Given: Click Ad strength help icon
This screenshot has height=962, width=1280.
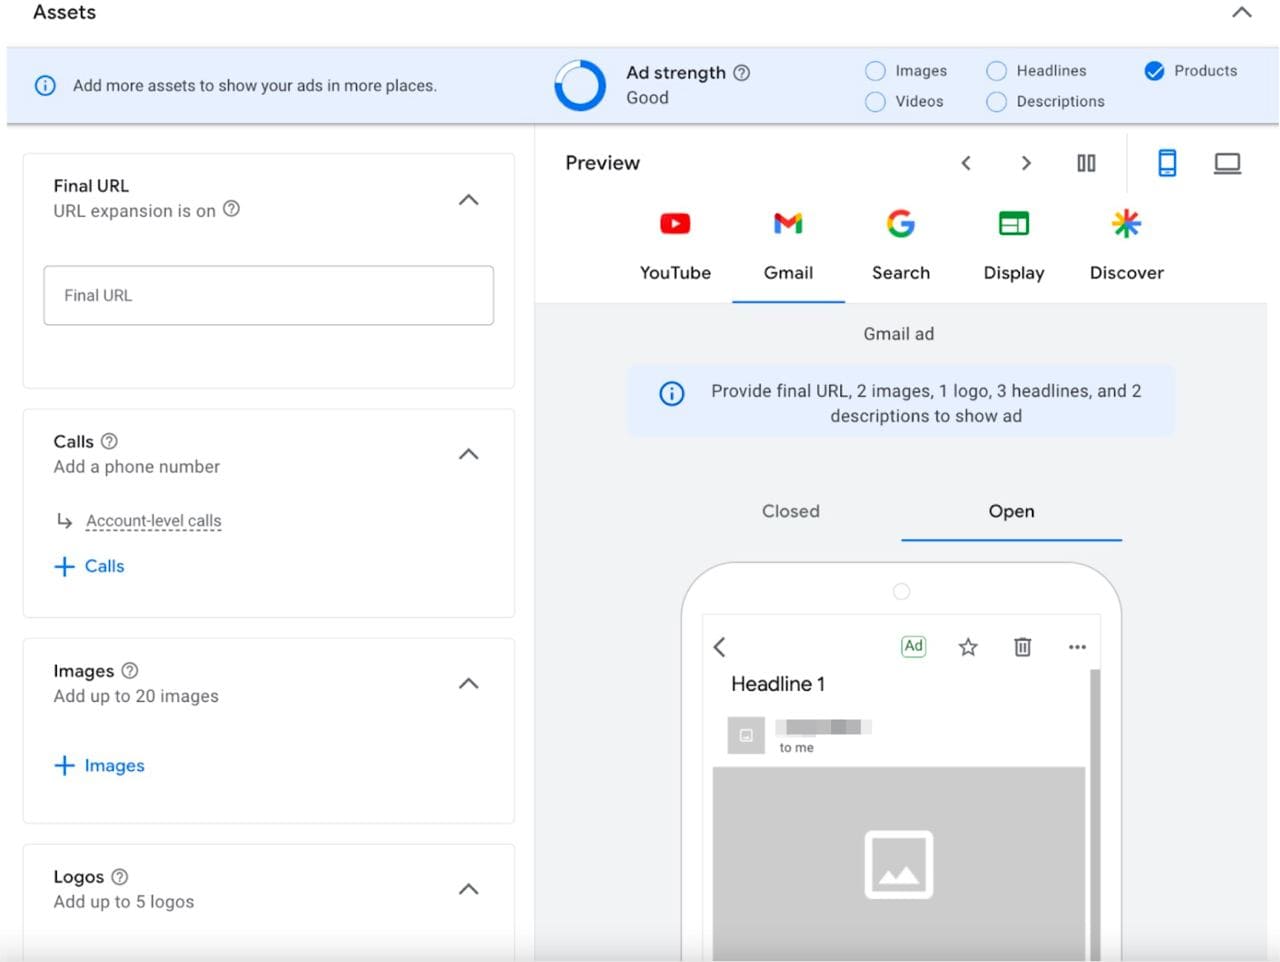Looking at the screenshot, I should pyautogui.click(x=741, y=73).
